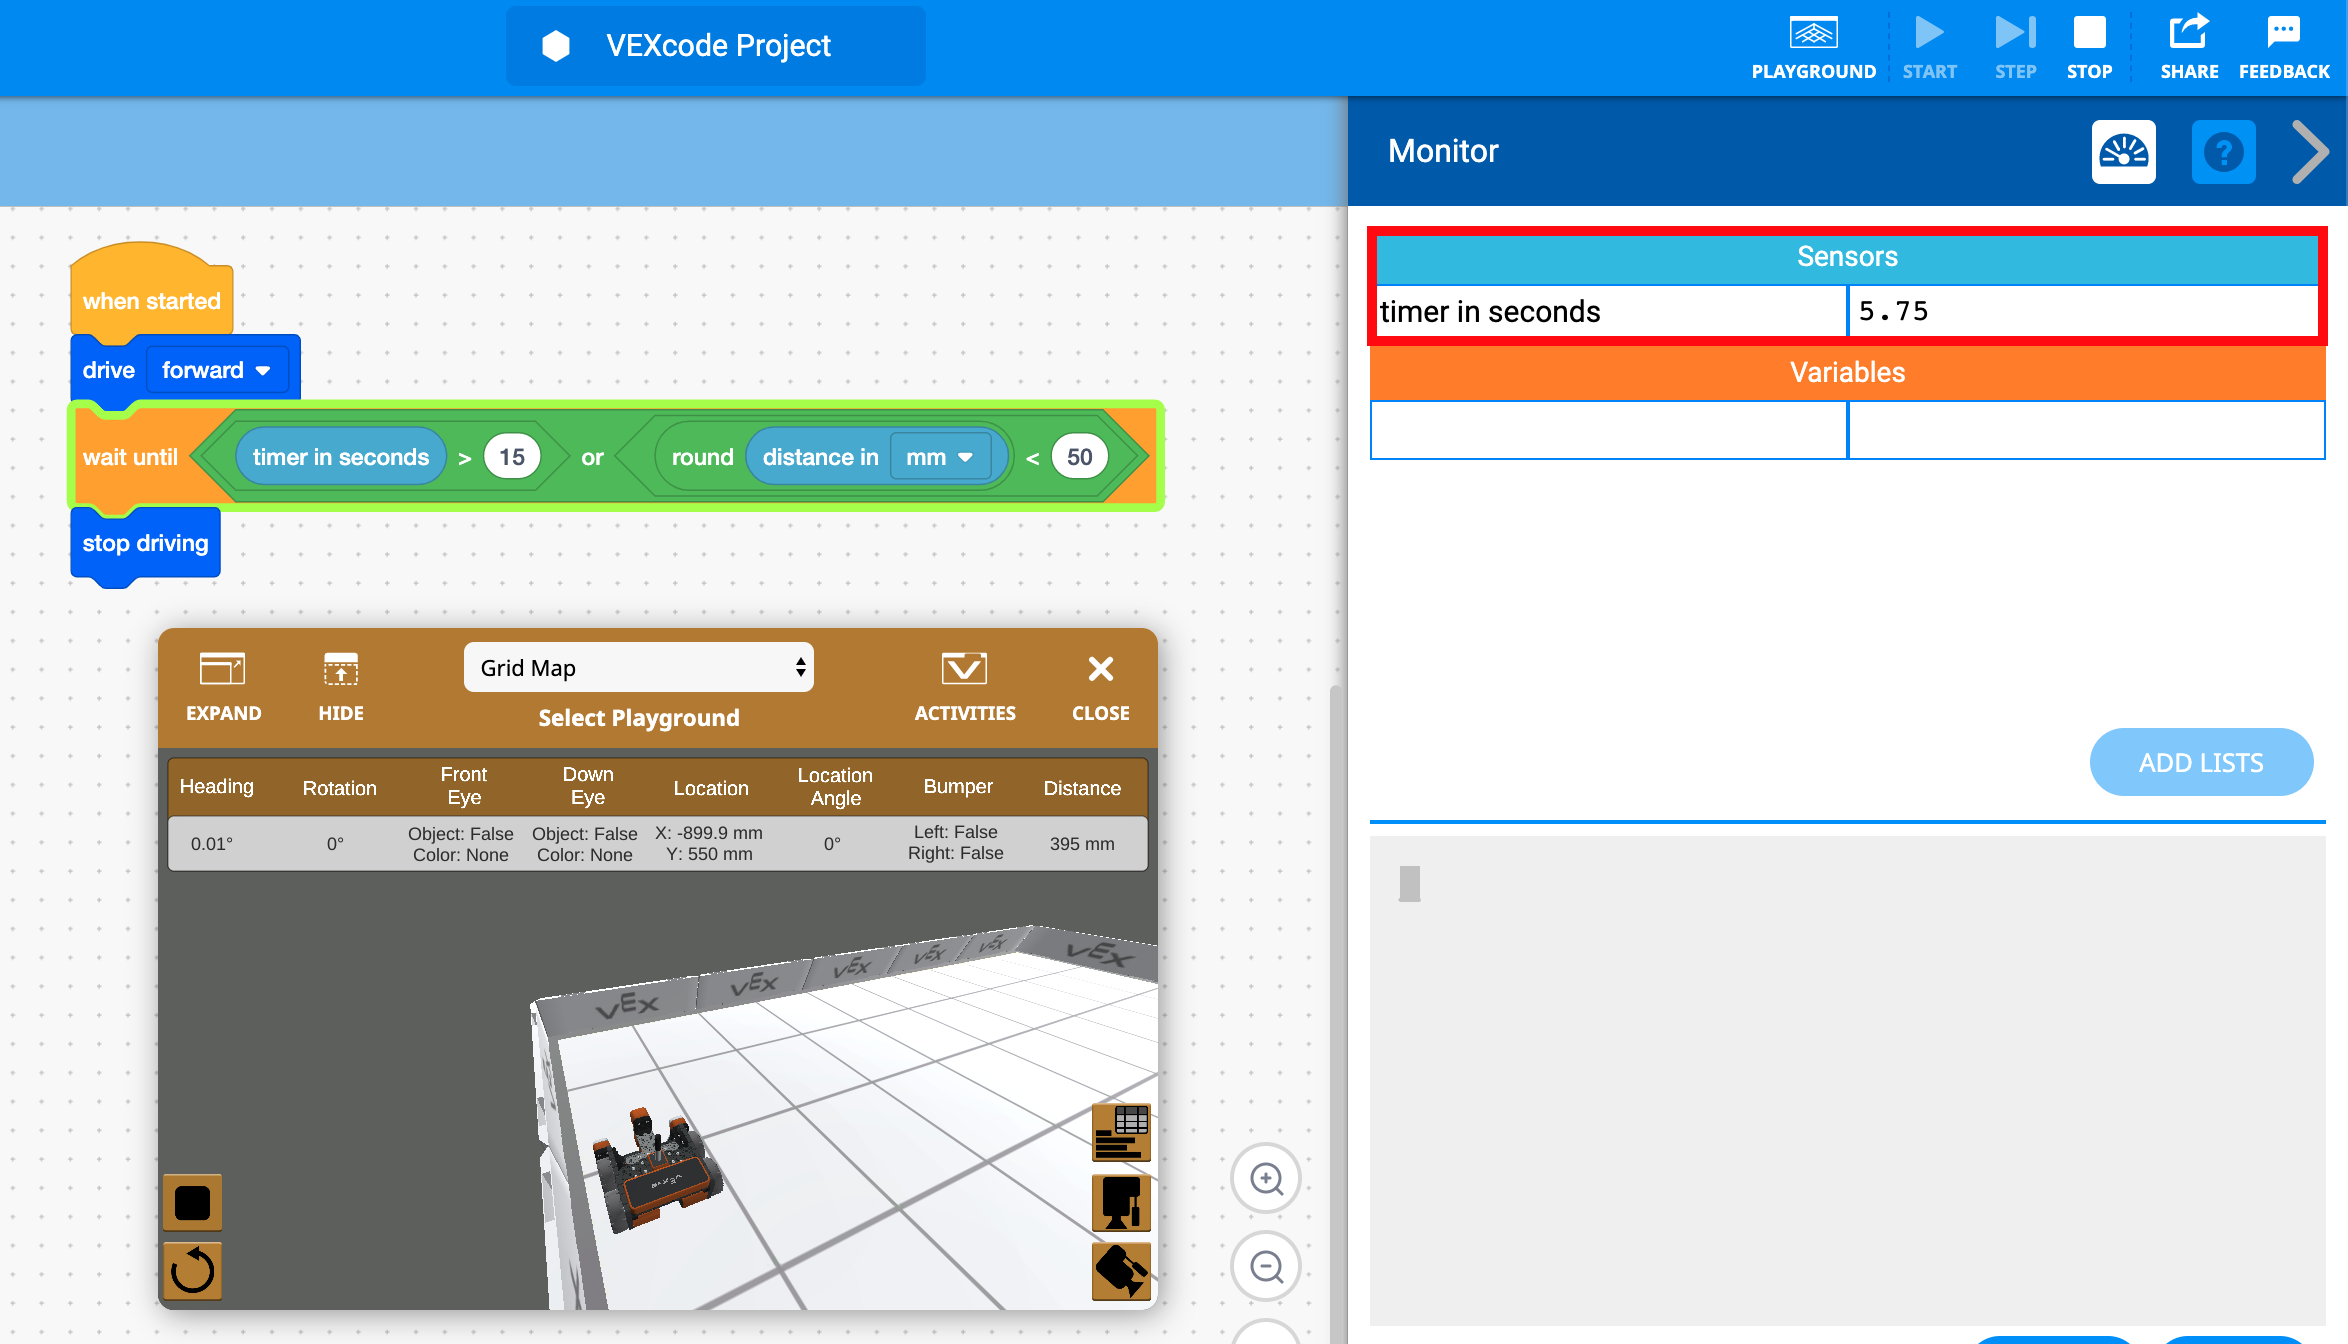Open the Monitor dashboard gauge icon

point(2123,152)
